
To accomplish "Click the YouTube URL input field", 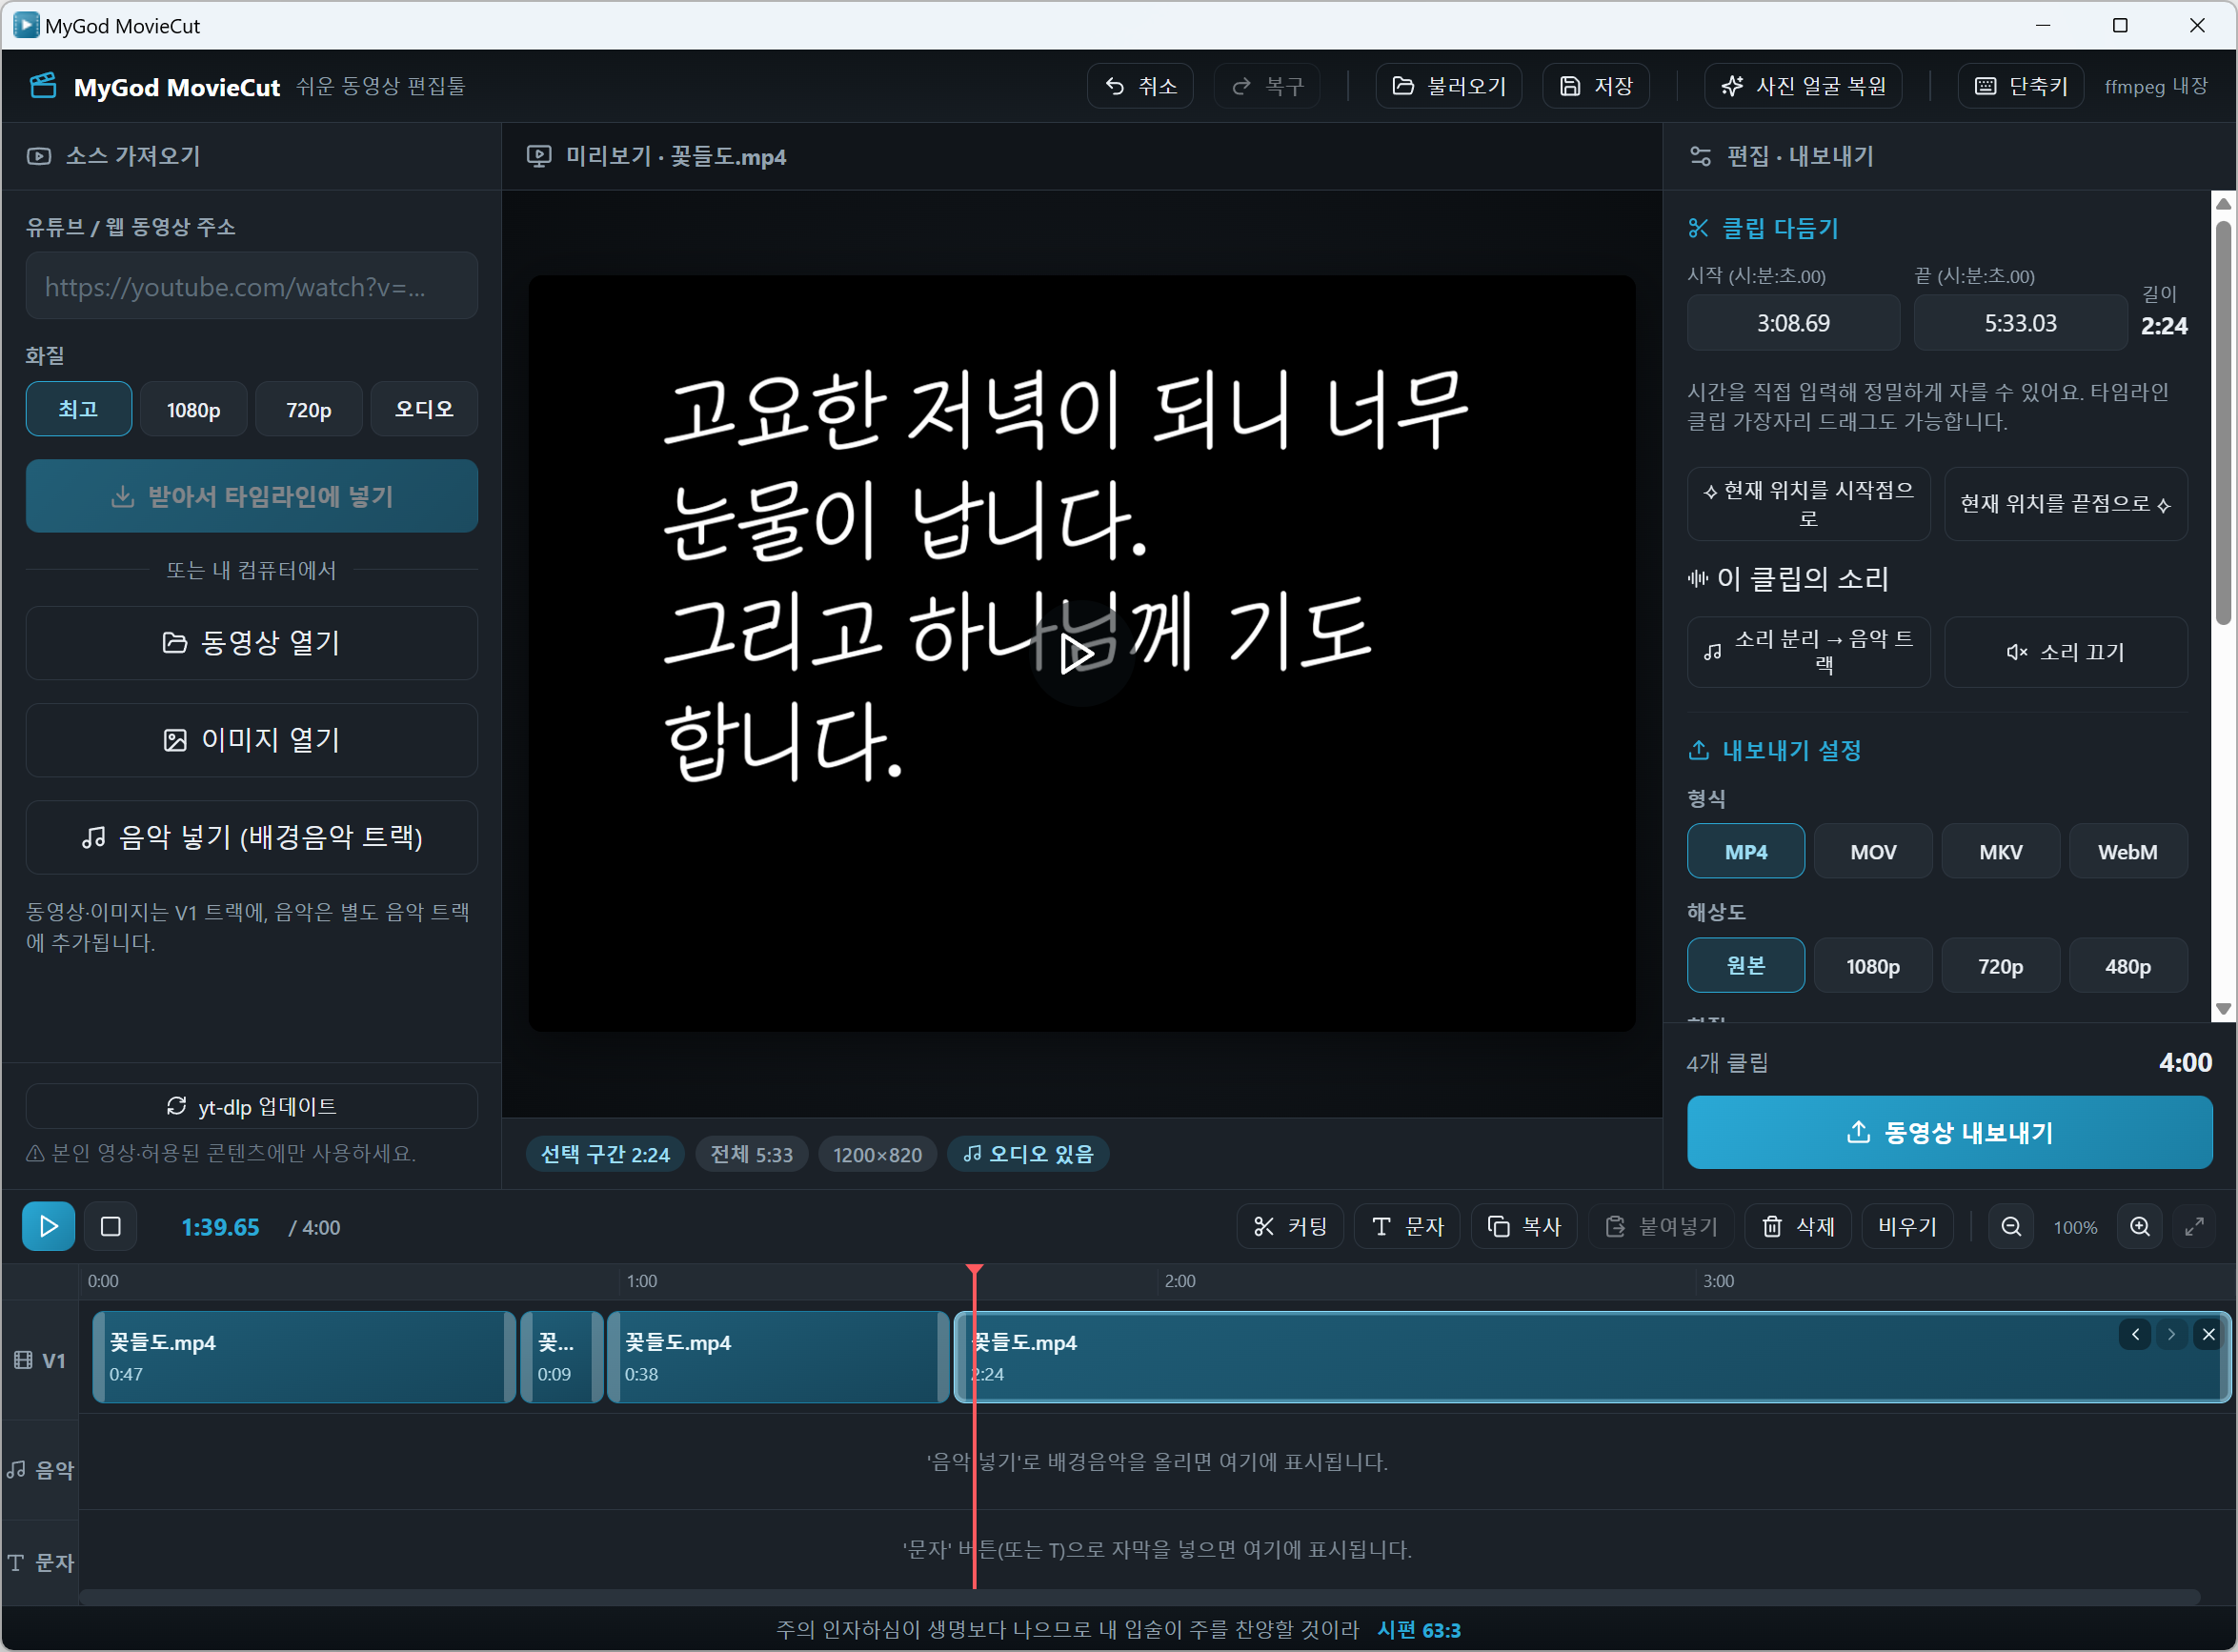I will pos(252,286).
